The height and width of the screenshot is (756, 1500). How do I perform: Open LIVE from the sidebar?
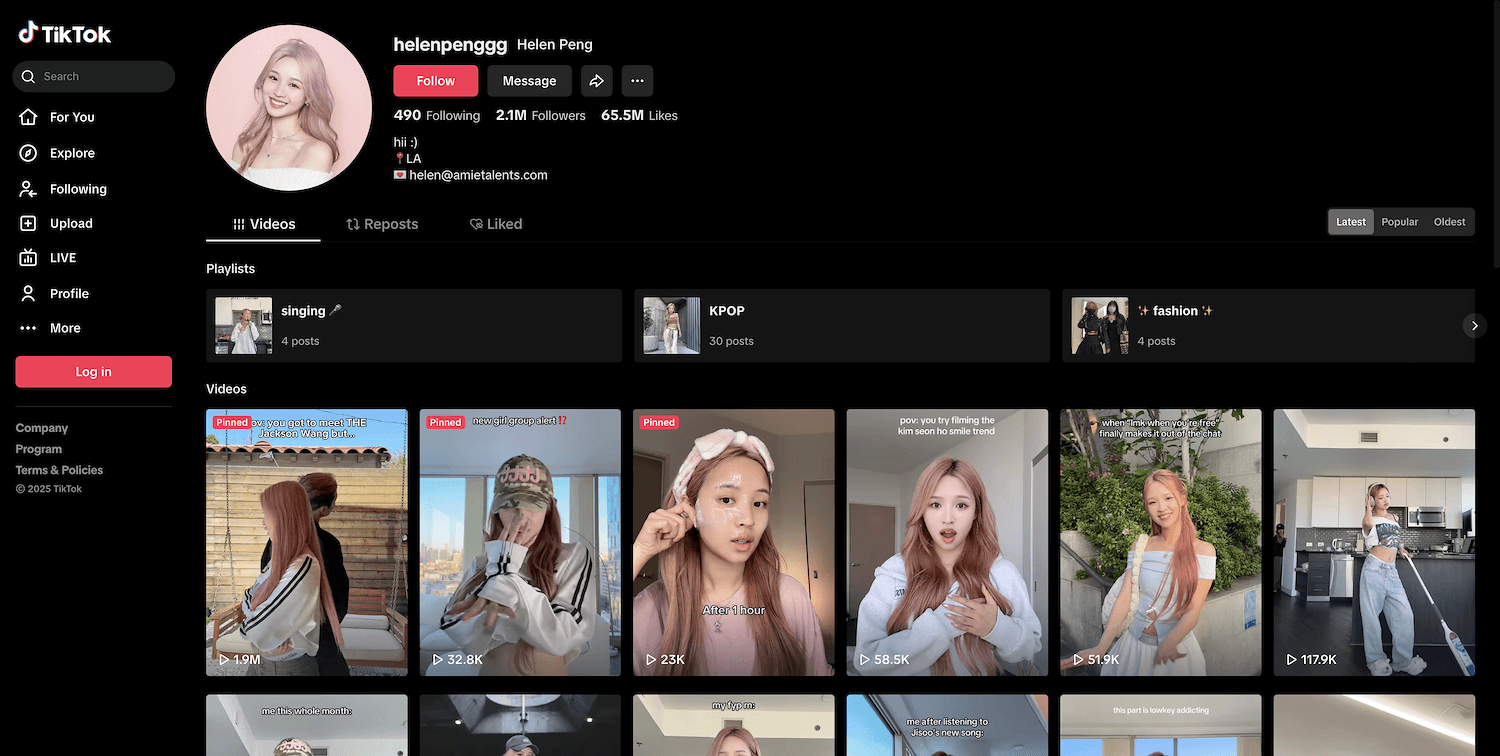click(29, 258)
